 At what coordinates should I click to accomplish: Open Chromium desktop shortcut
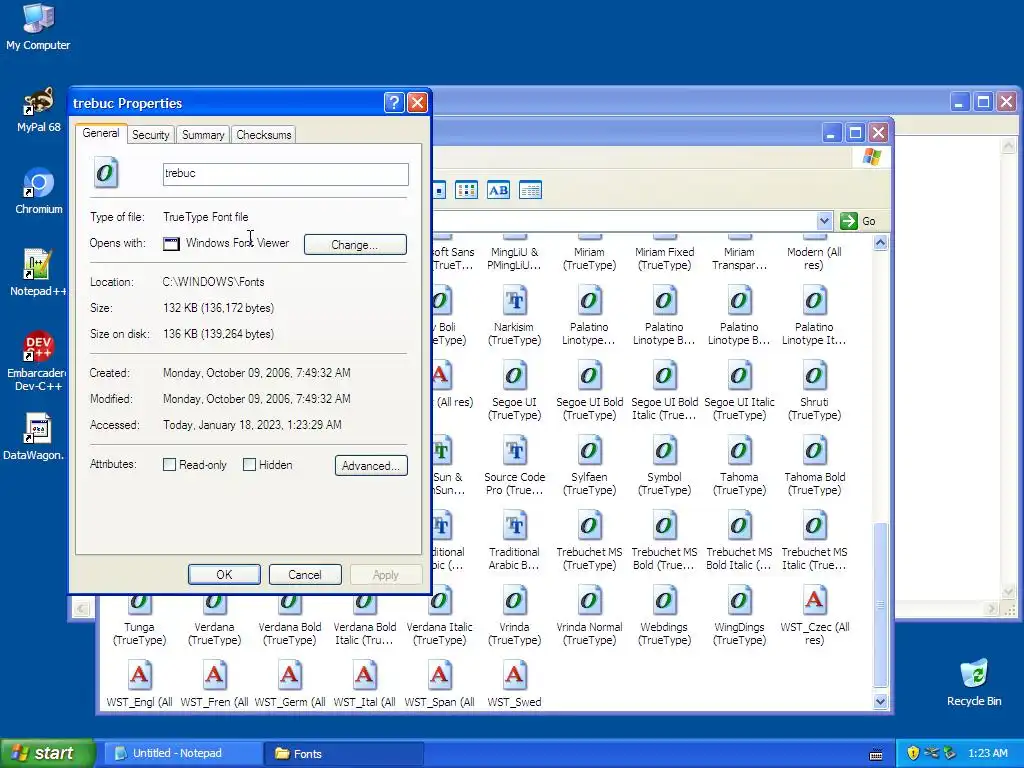[x=39, y=191]
